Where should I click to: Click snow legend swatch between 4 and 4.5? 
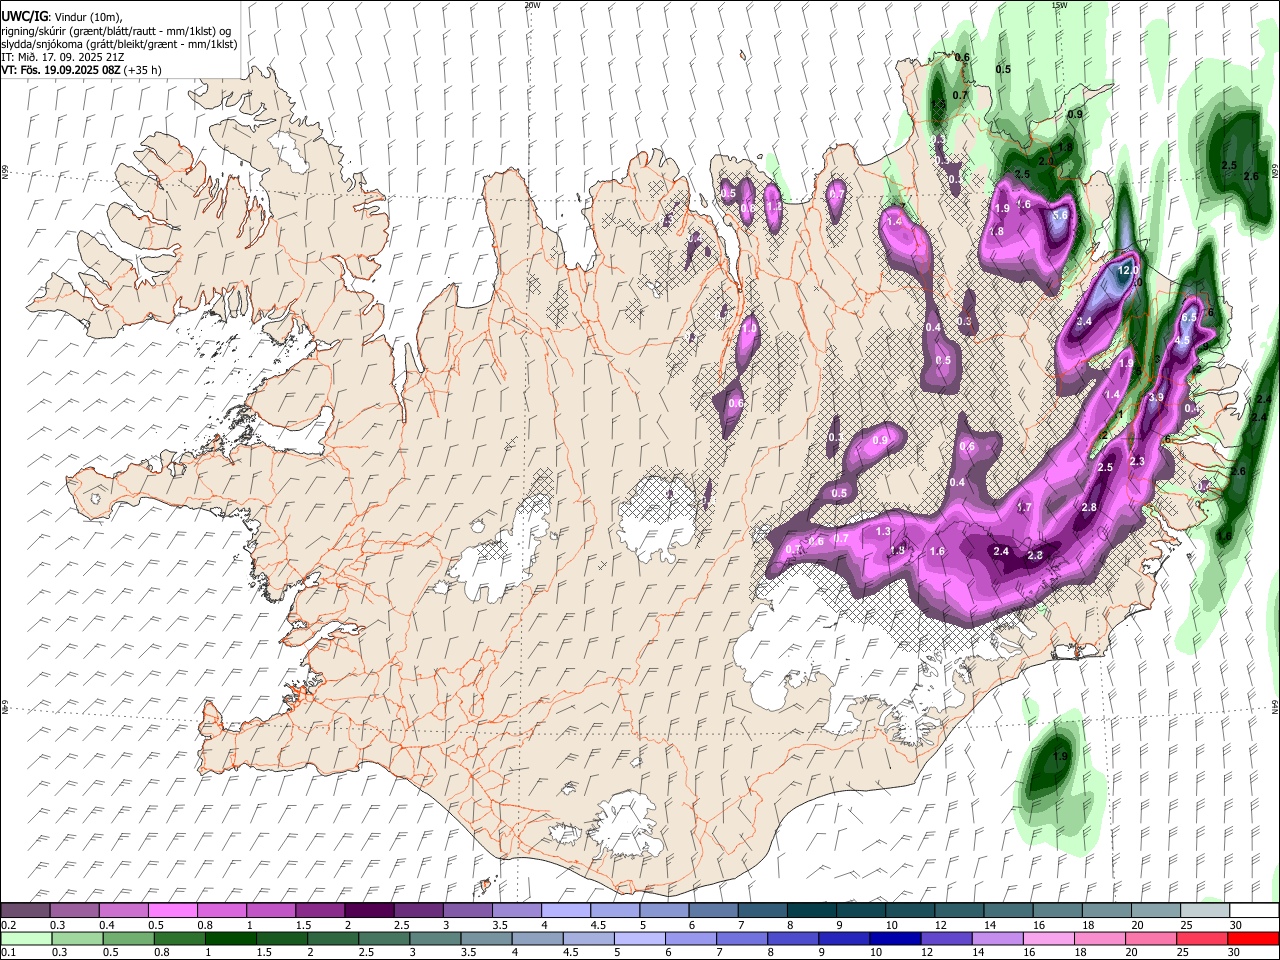(x=566, y=910)
